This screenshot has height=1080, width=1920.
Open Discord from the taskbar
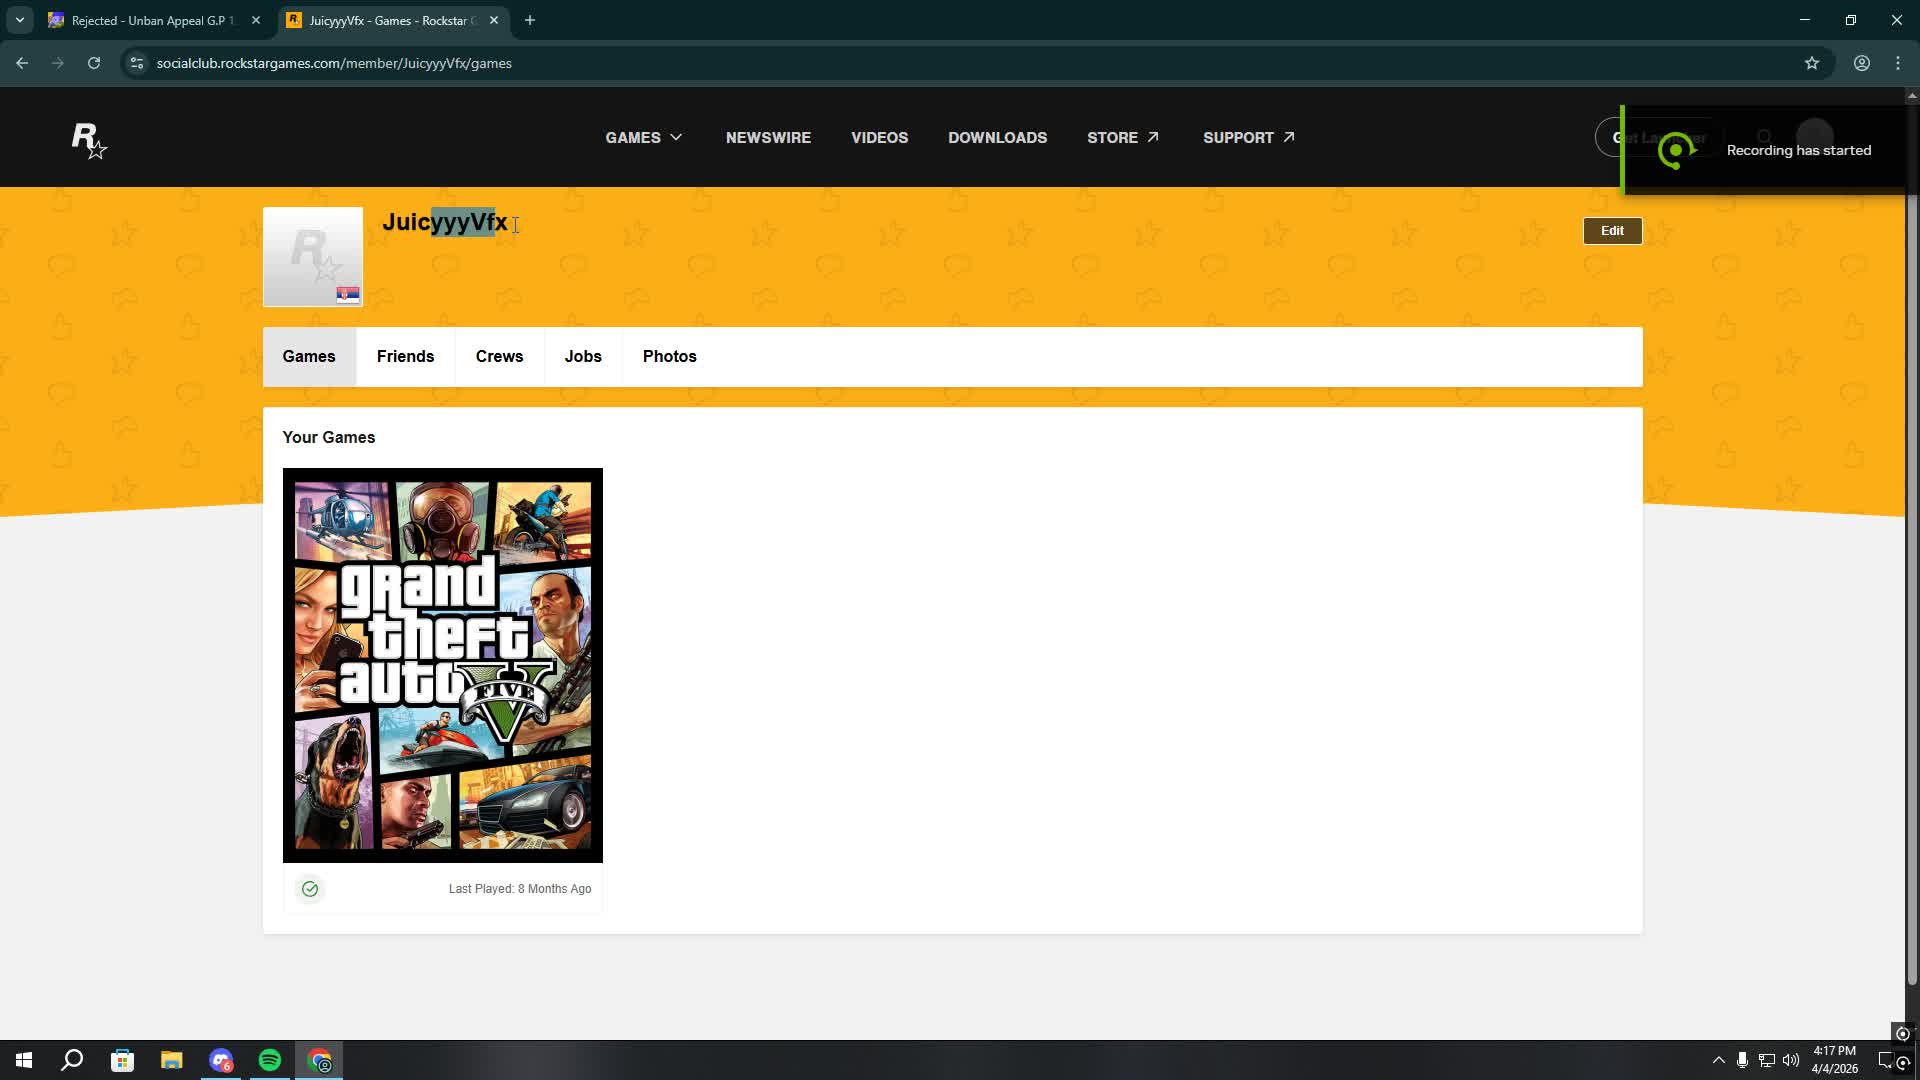pyautogui.click(x=221, y=1060)
